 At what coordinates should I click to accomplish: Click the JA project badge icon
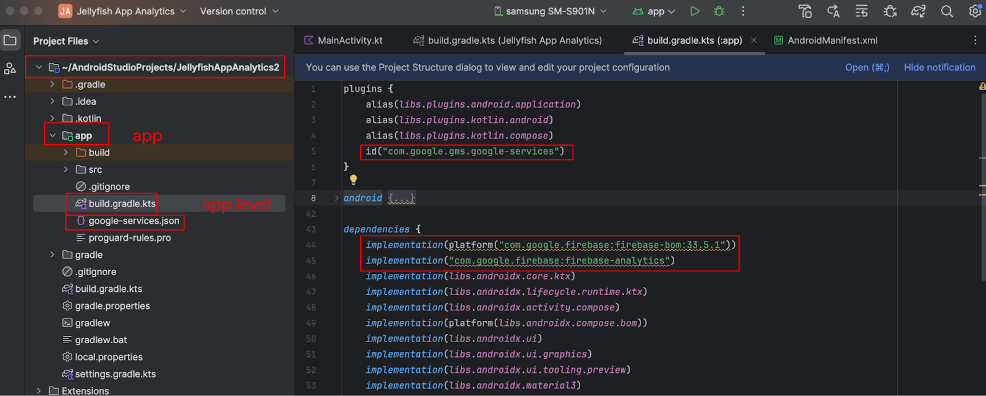(x=64, y=11)
